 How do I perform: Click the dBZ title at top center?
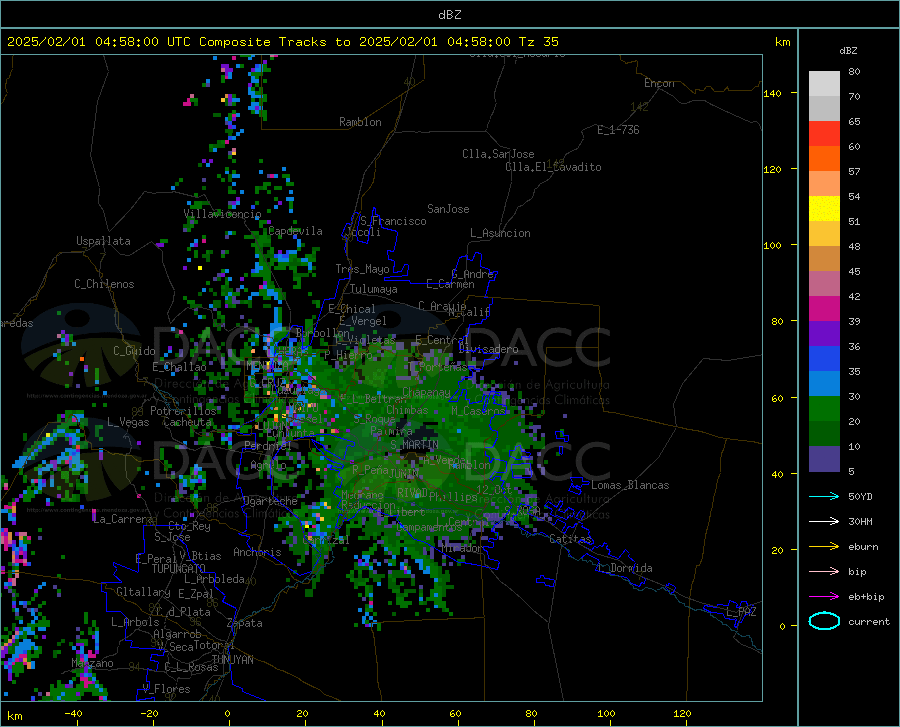click(x=449, y=15)
